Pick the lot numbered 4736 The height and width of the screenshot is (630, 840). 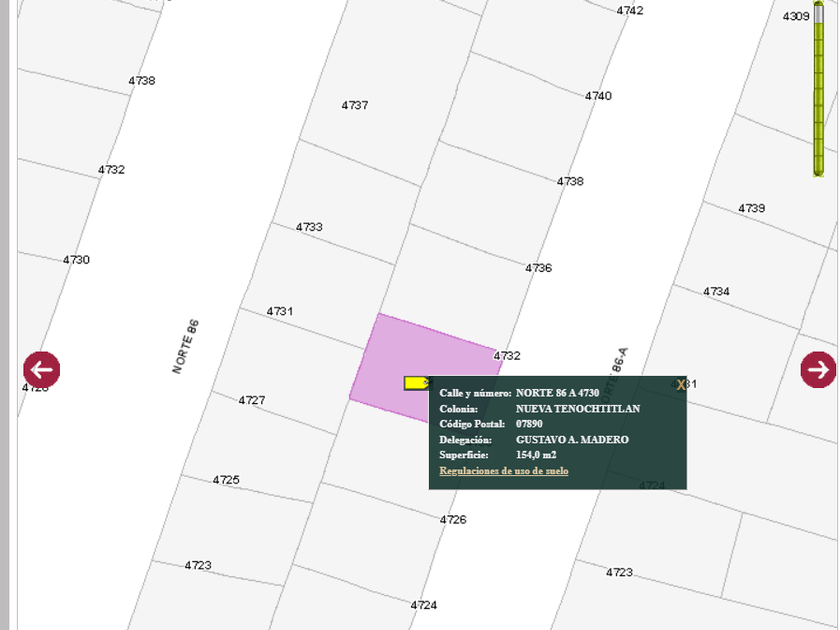pos(538,268)
